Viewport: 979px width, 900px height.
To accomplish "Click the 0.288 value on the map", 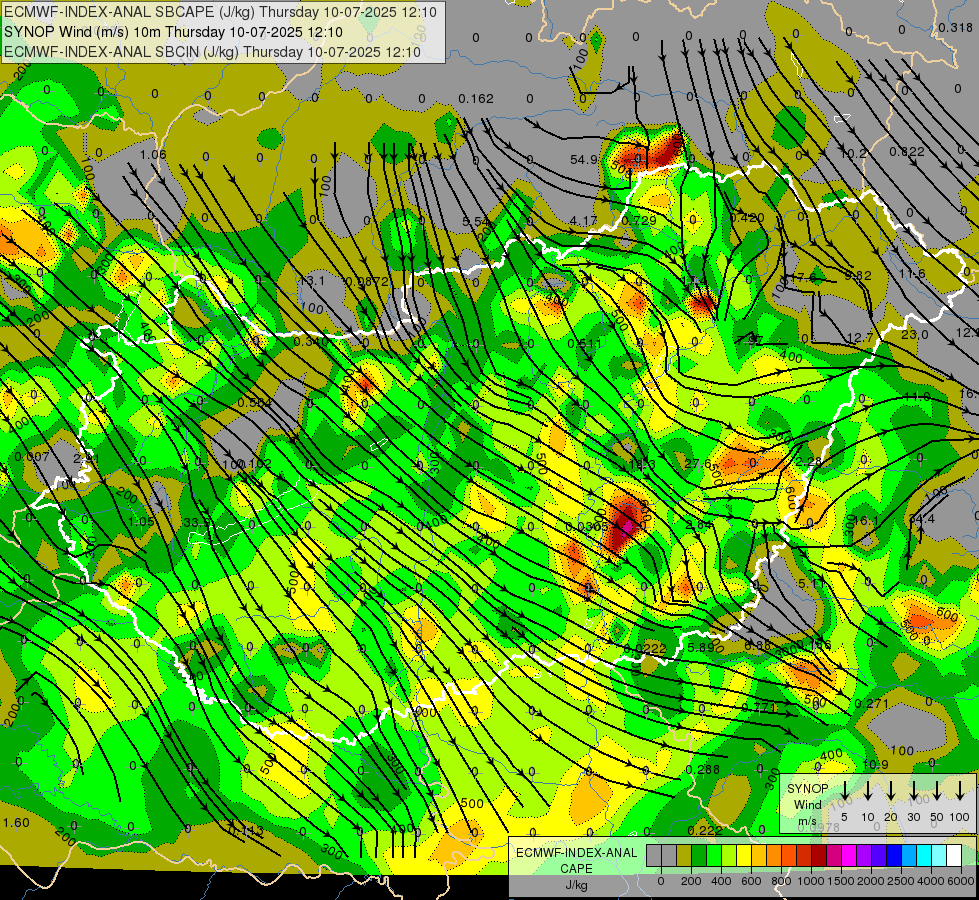I will pos(703,769).
